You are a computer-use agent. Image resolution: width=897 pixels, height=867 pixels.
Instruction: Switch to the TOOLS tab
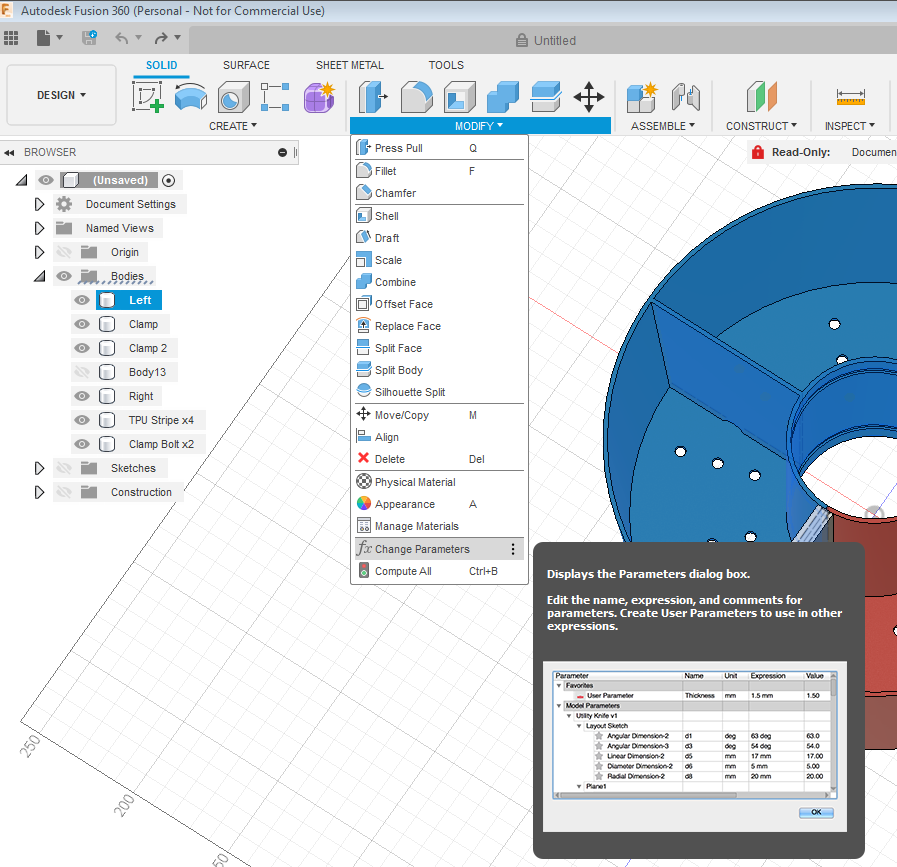click(446, 65)
